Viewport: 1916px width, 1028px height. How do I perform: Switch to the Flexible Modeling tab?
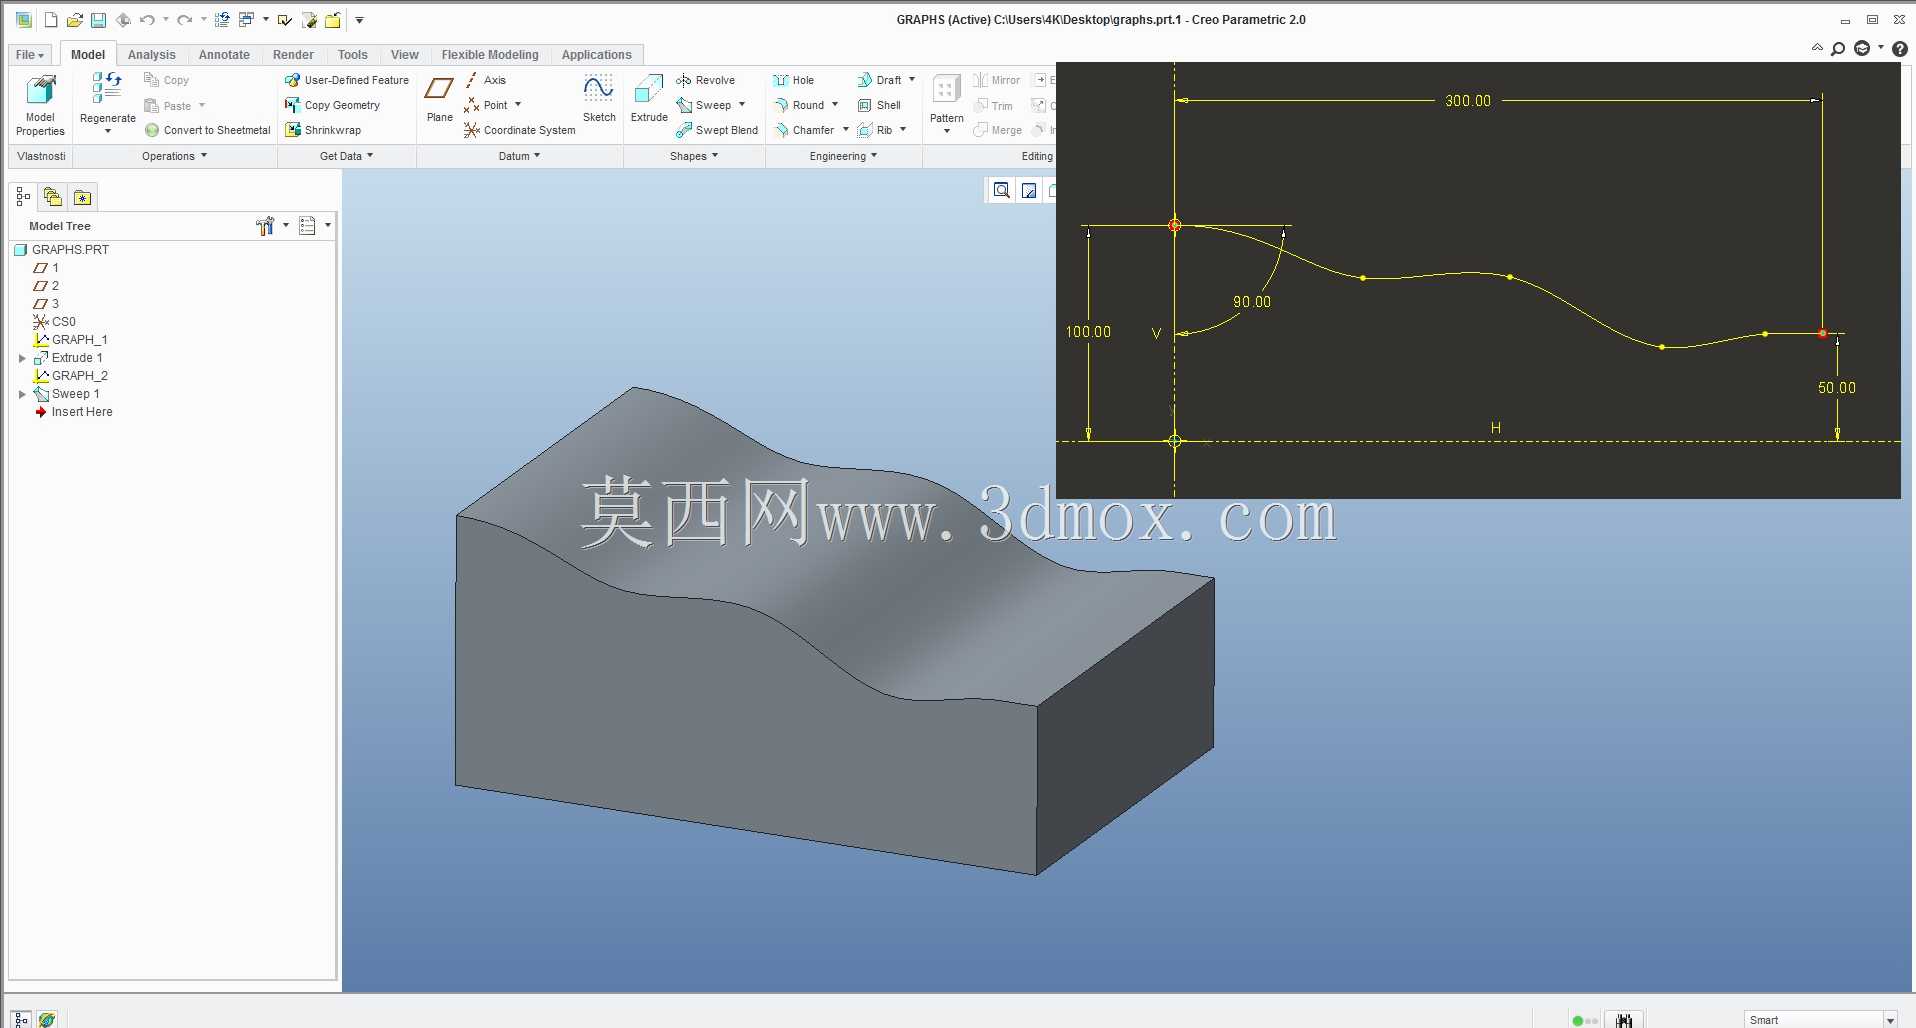click(490, 55)
